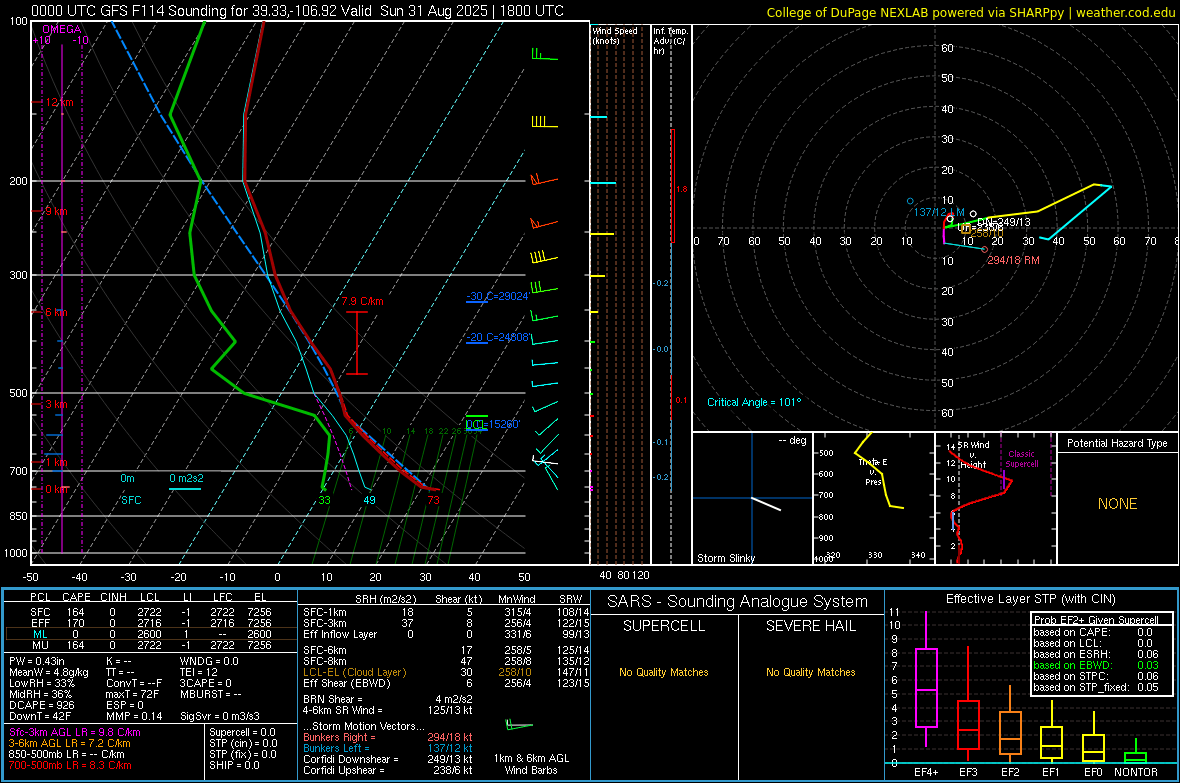Image resolution: width=1180 pixels, height=783 pixels.
Task: Click the 0 m2s2 inflow label
Action: coord(186,478)
